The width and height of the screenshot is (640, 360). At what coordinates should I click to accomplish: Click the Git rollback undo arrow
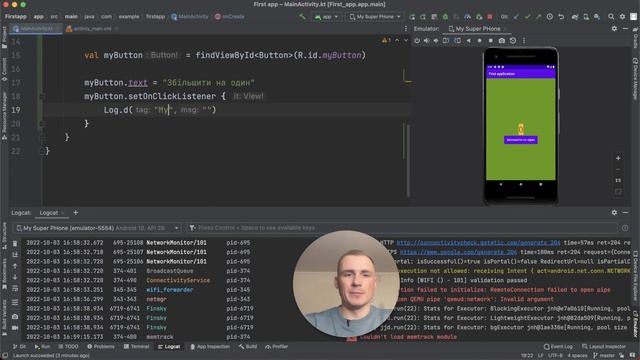coord(561,17)
